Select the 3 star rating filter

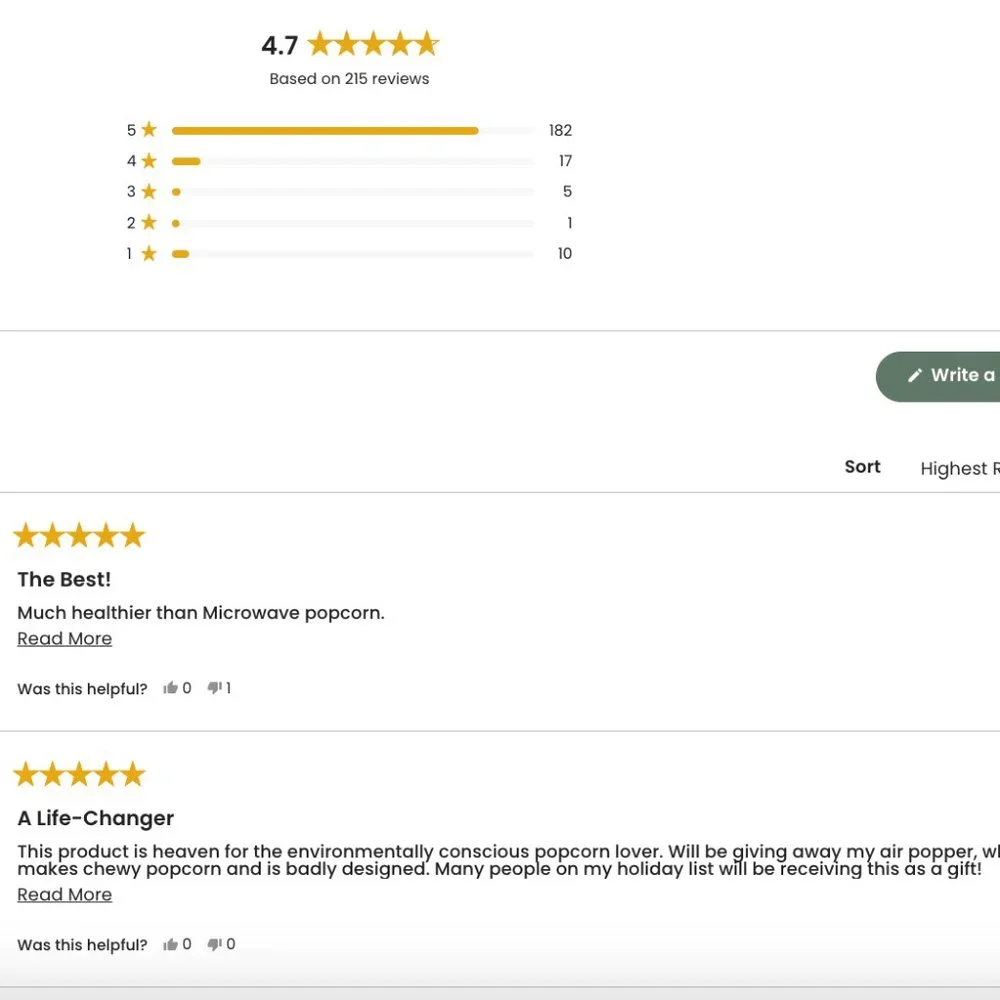(x=349, y=191)
